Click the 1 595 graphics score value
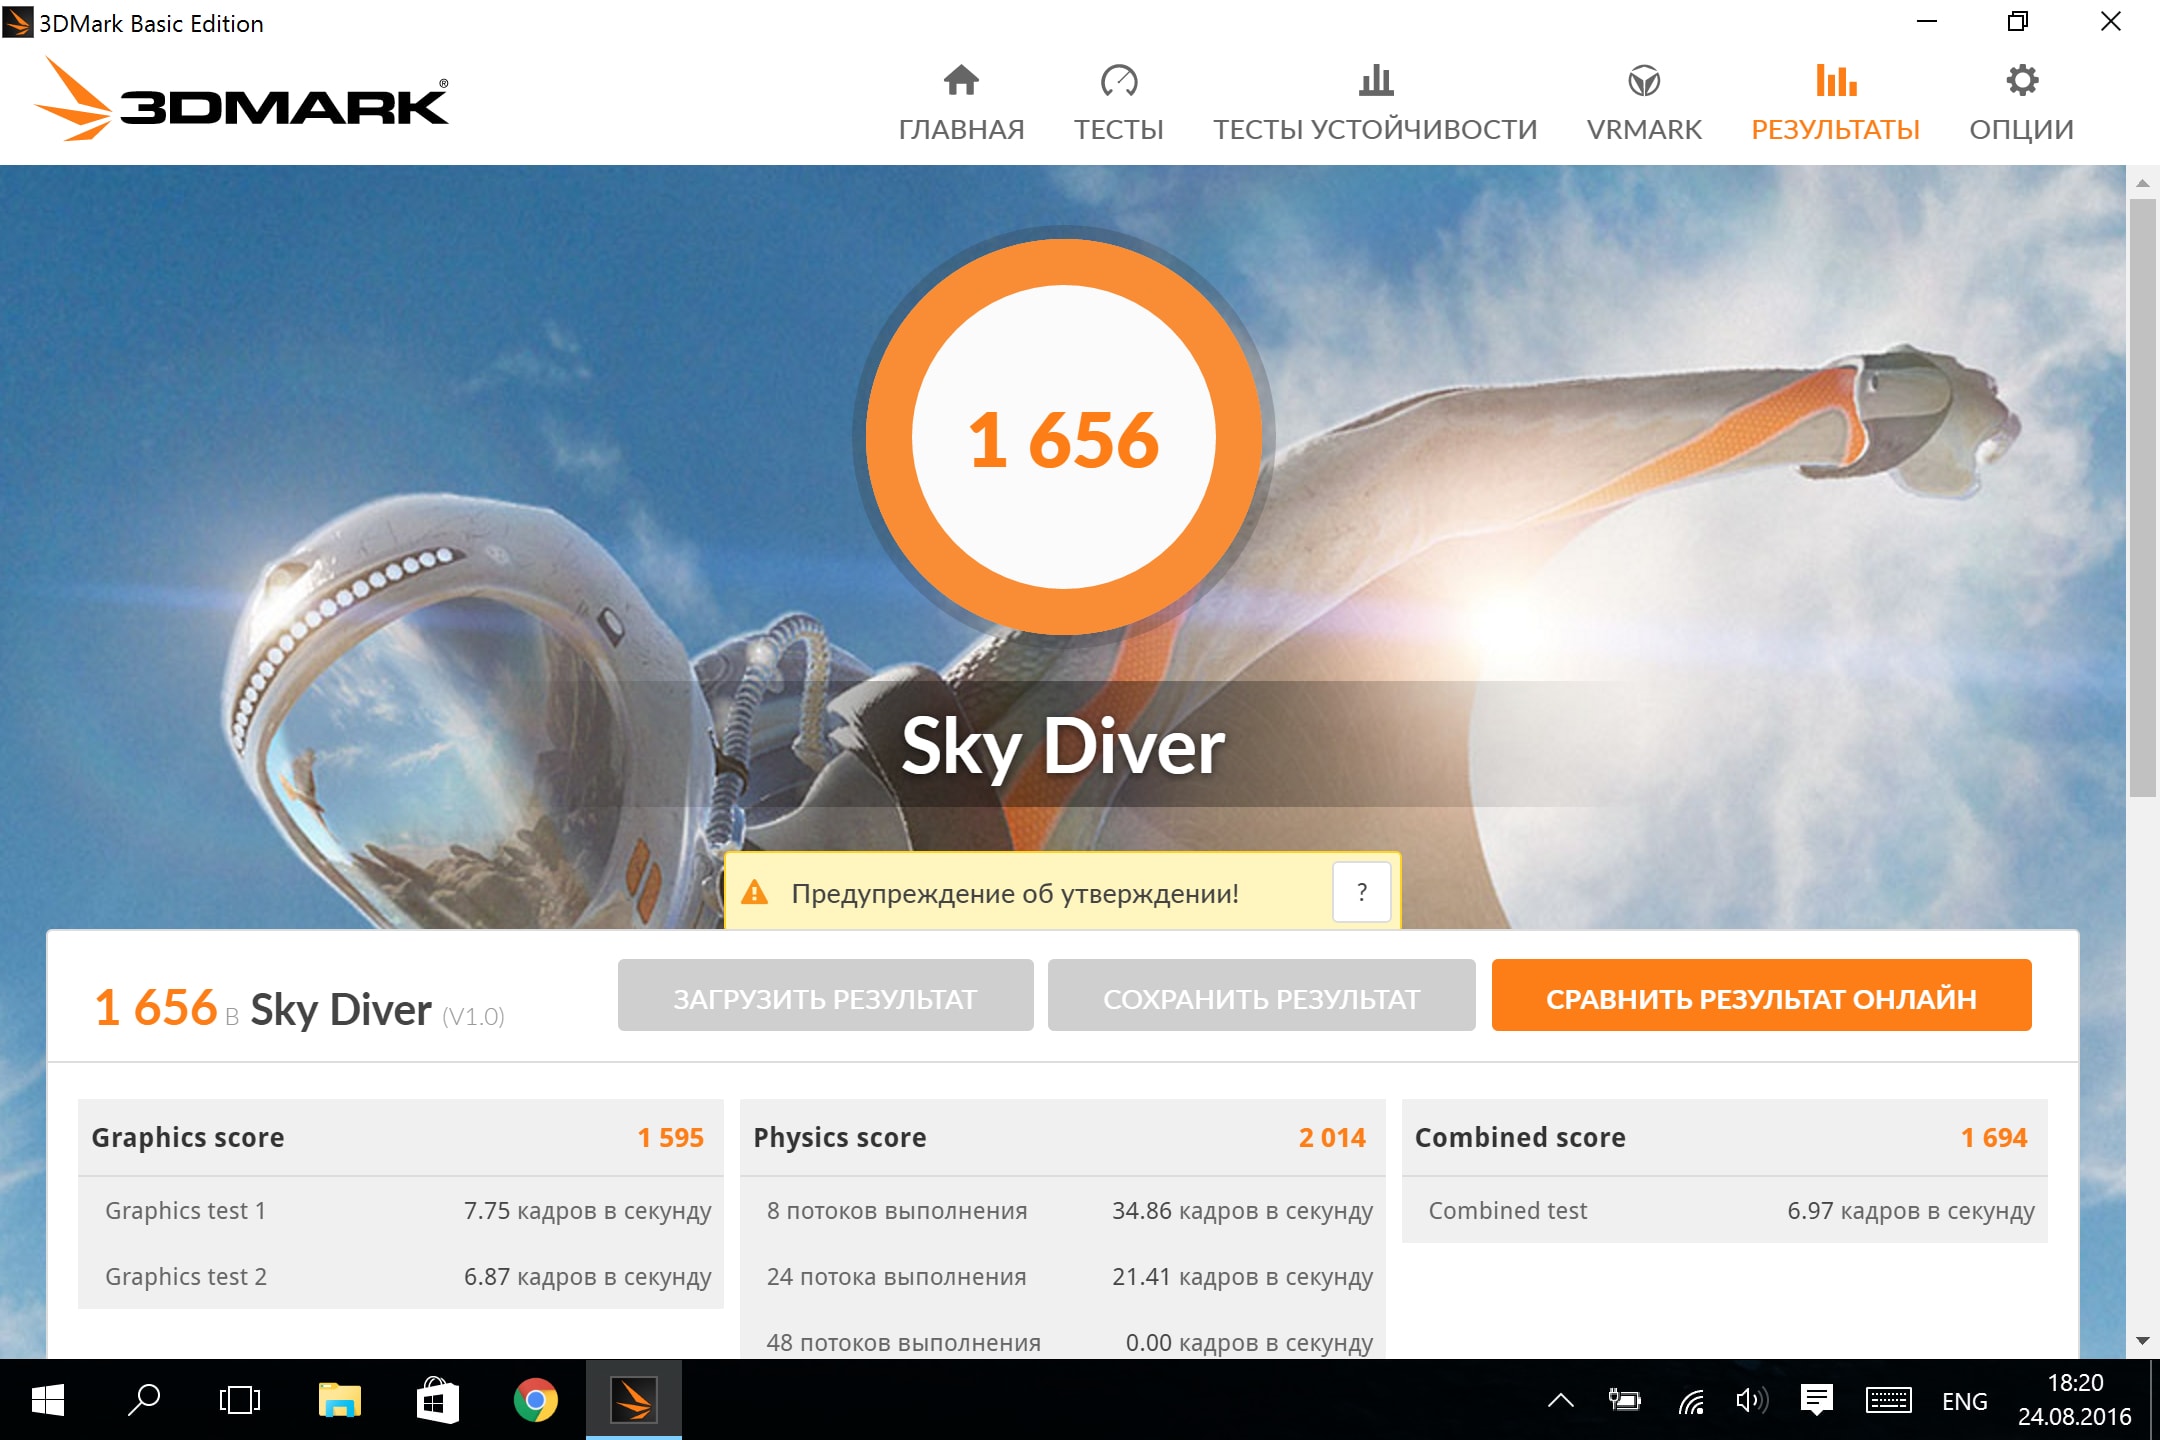The width and height of the screenshot is (2160, 1440). (x=670, y=1138)
